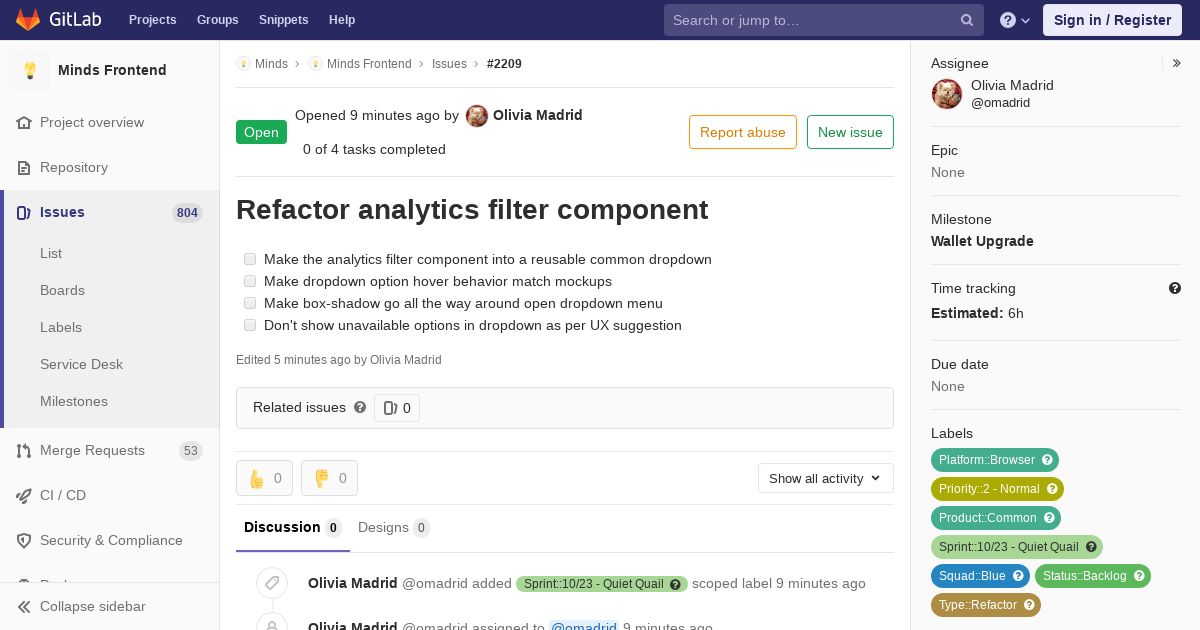Open the Help question mark dropdown

(1015, 20)
